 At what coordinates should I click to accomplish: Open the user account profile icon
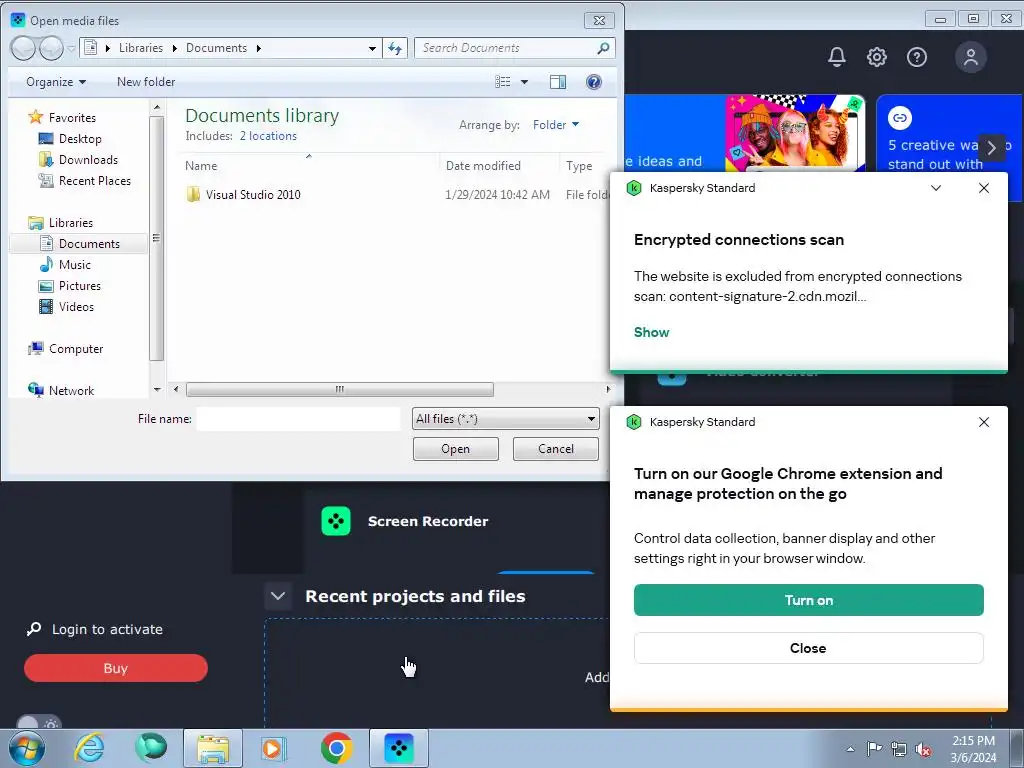pos(971,57)
